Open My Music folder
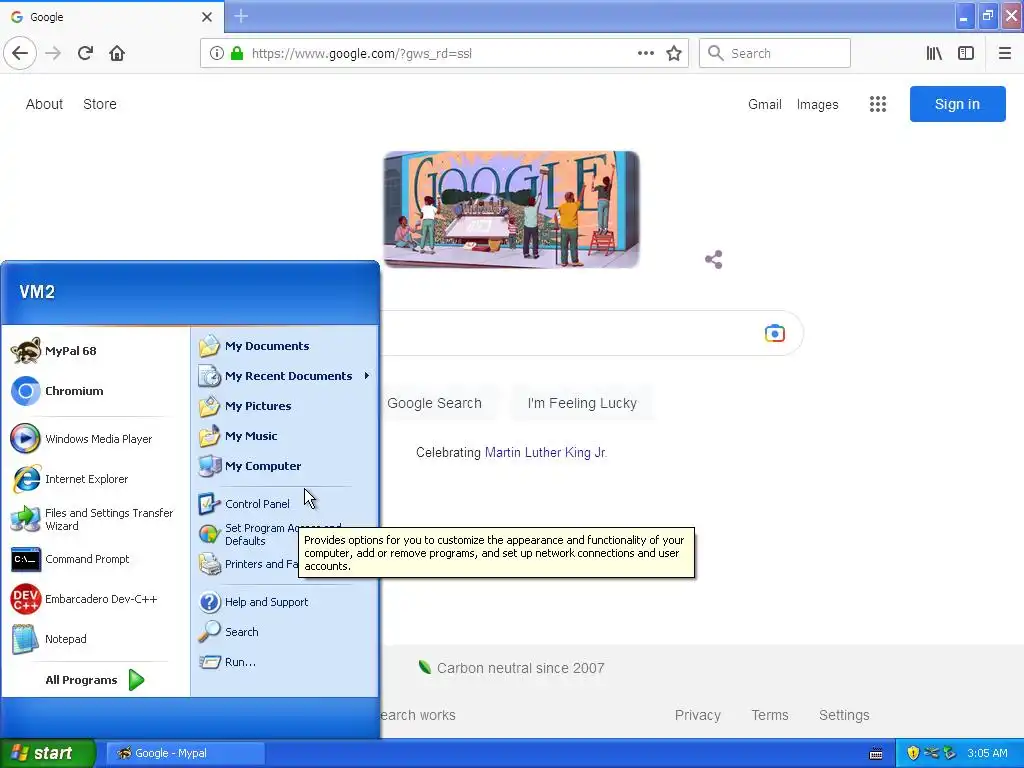 [285, 436]
